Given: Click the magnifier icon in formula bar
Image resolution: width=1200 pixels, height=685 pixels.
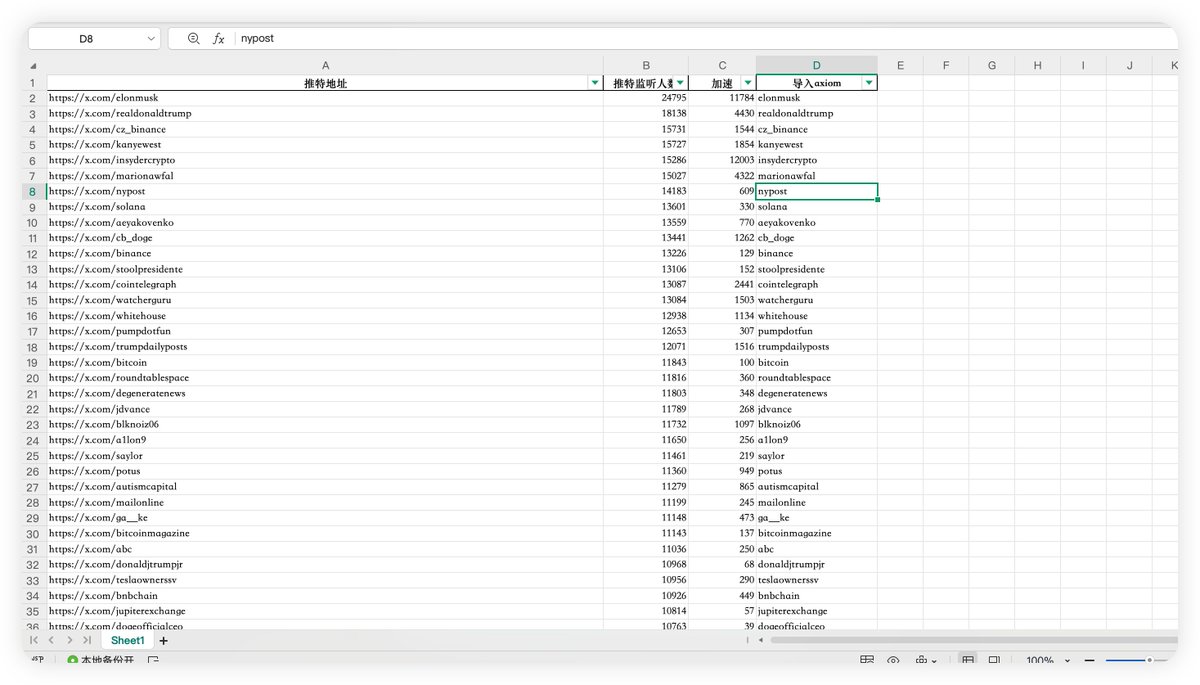Looking at the screenshot, I should tap(194, 38).
